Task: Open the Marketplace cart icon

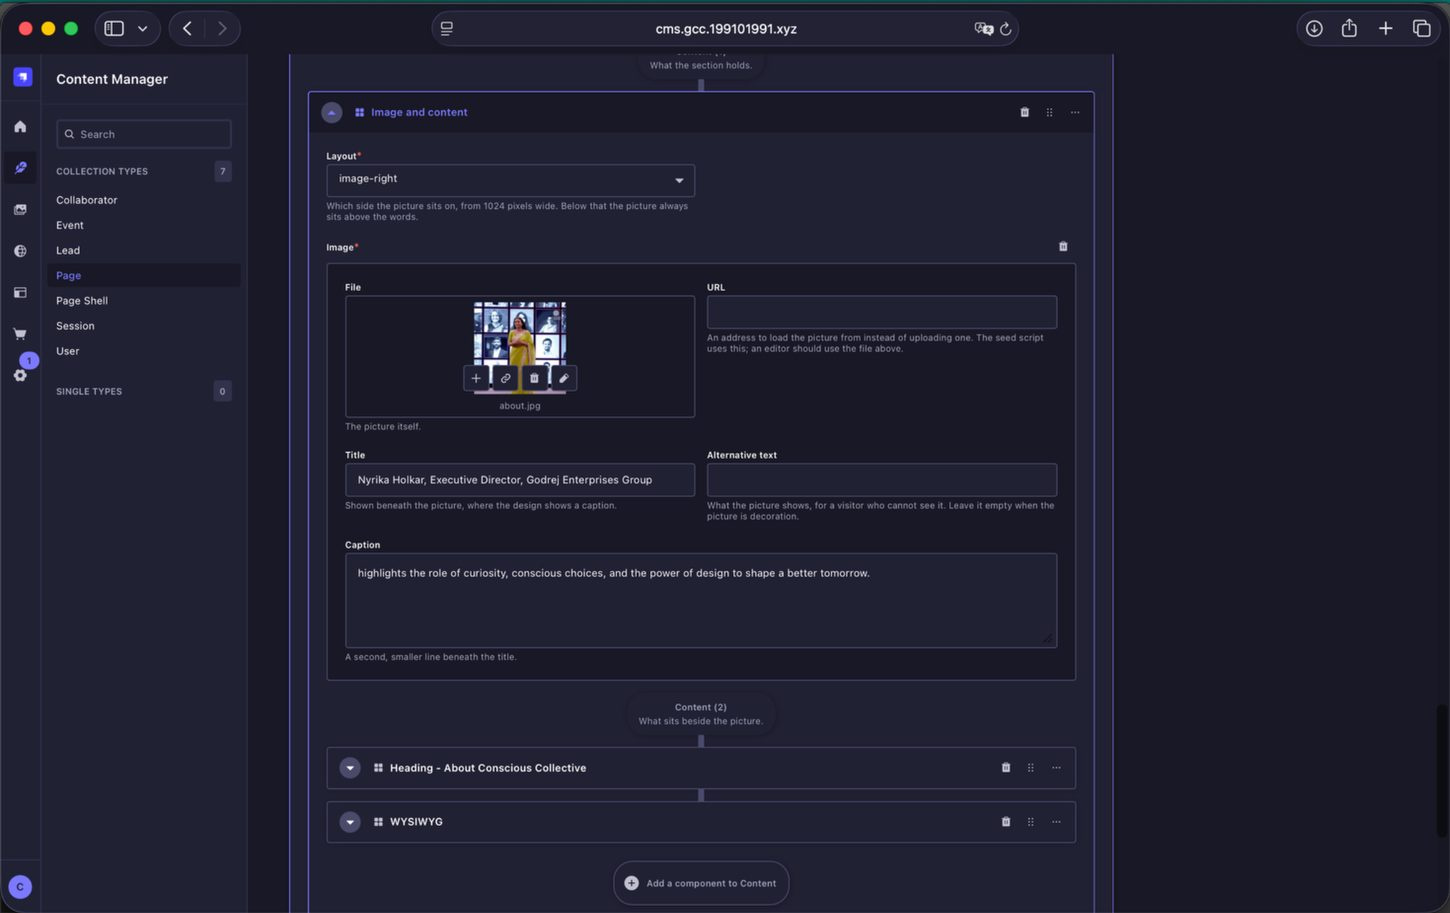Action: pos(20,334)
